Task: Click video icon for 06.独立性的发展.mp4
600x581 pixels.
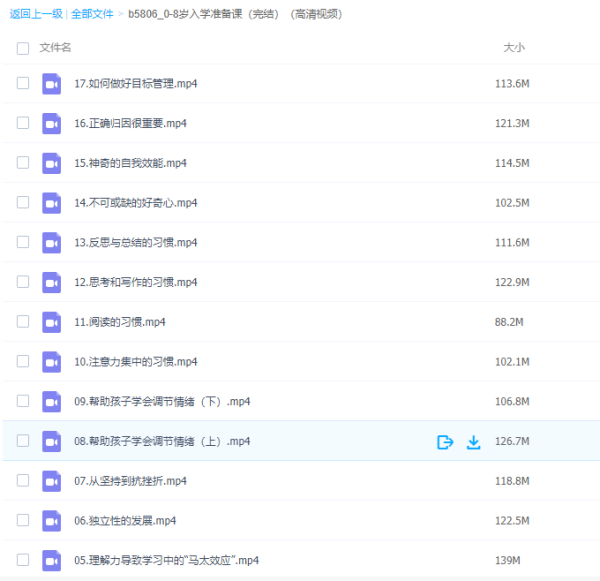Action: [x=52, y=521]
